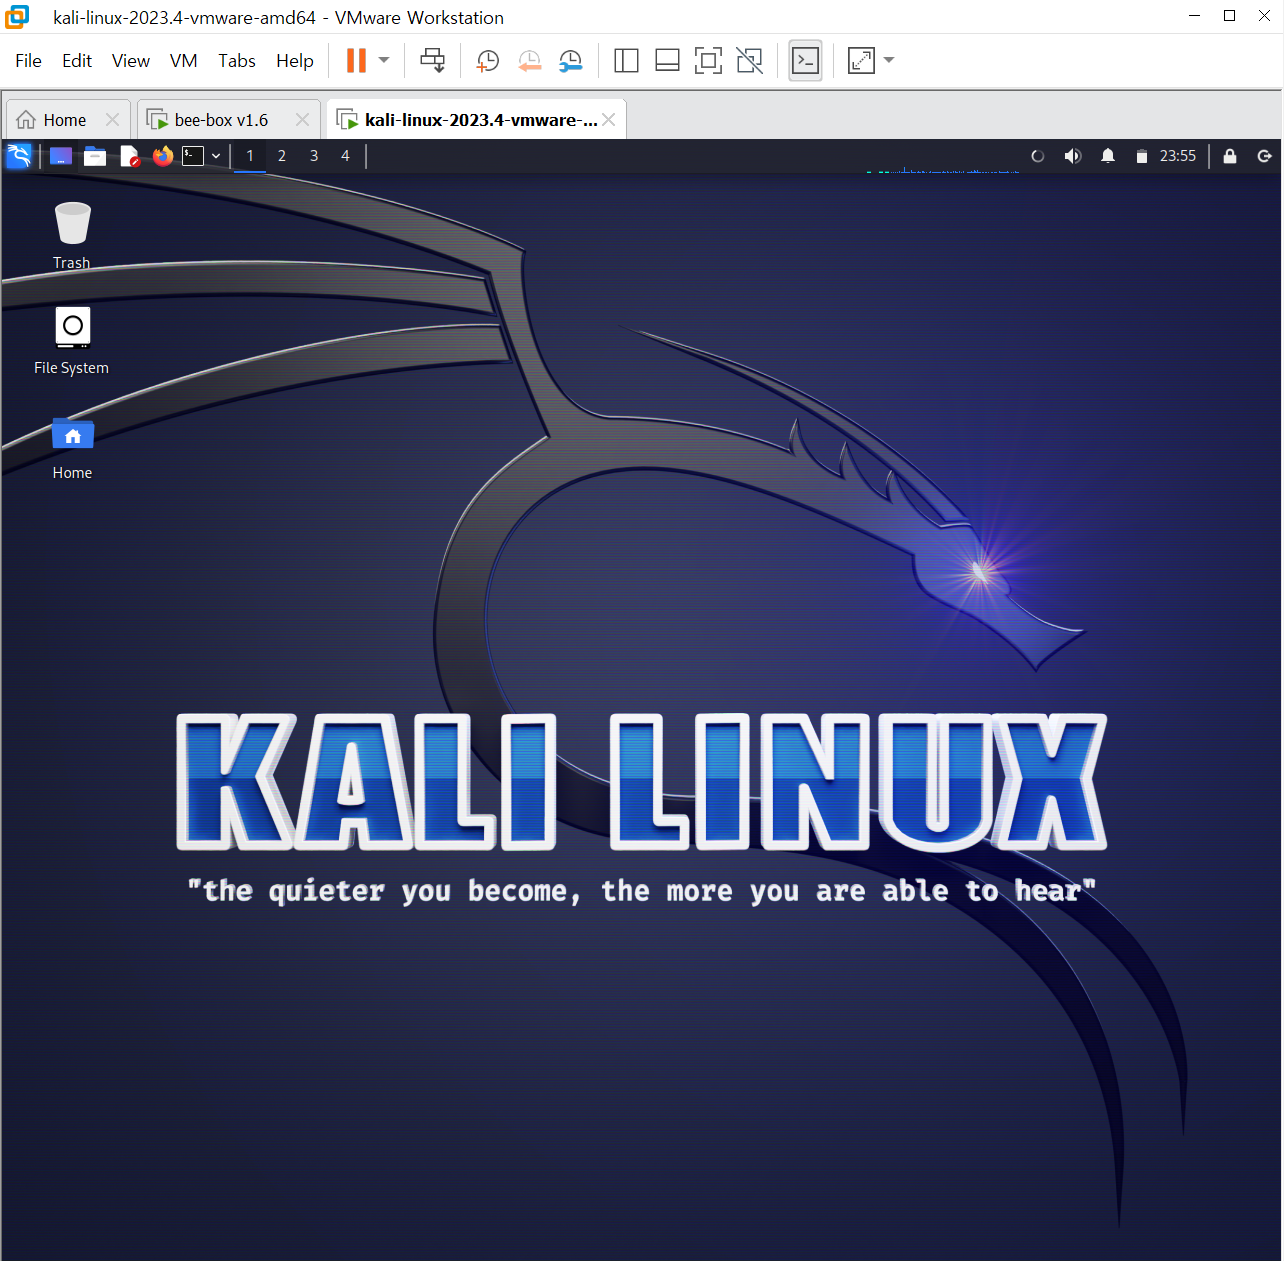
Task: Toggle Unity mode icon
Action: [749, 61]
